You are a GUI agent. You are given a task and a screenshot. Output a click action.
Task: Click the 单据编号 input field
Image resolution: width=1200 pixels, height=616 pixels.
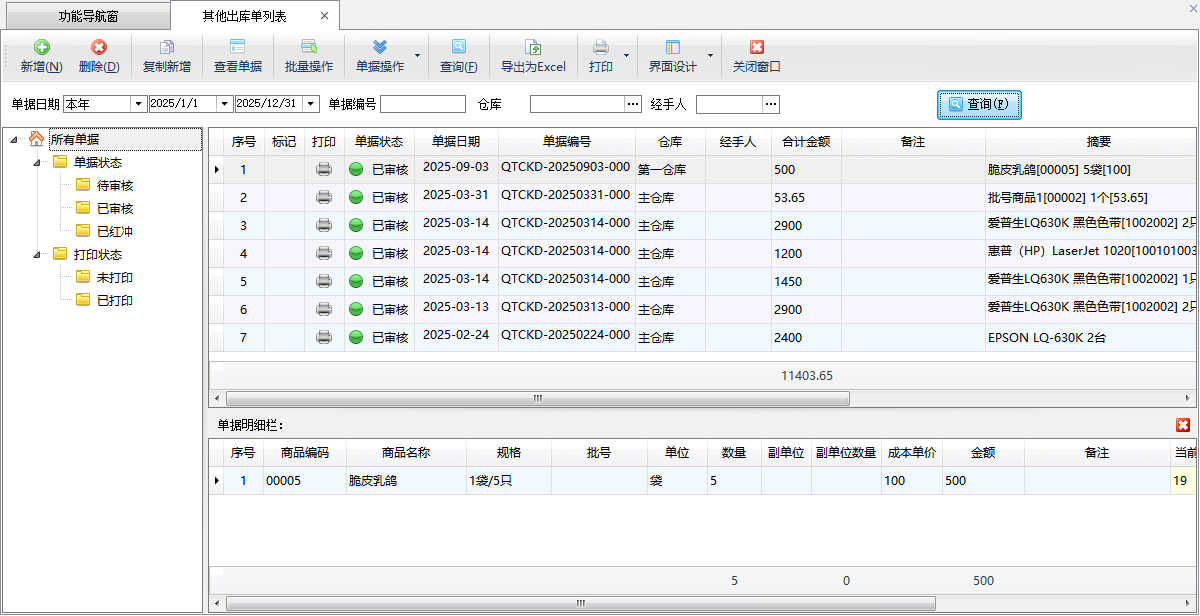pyautogui.click(x=422, y=104)
